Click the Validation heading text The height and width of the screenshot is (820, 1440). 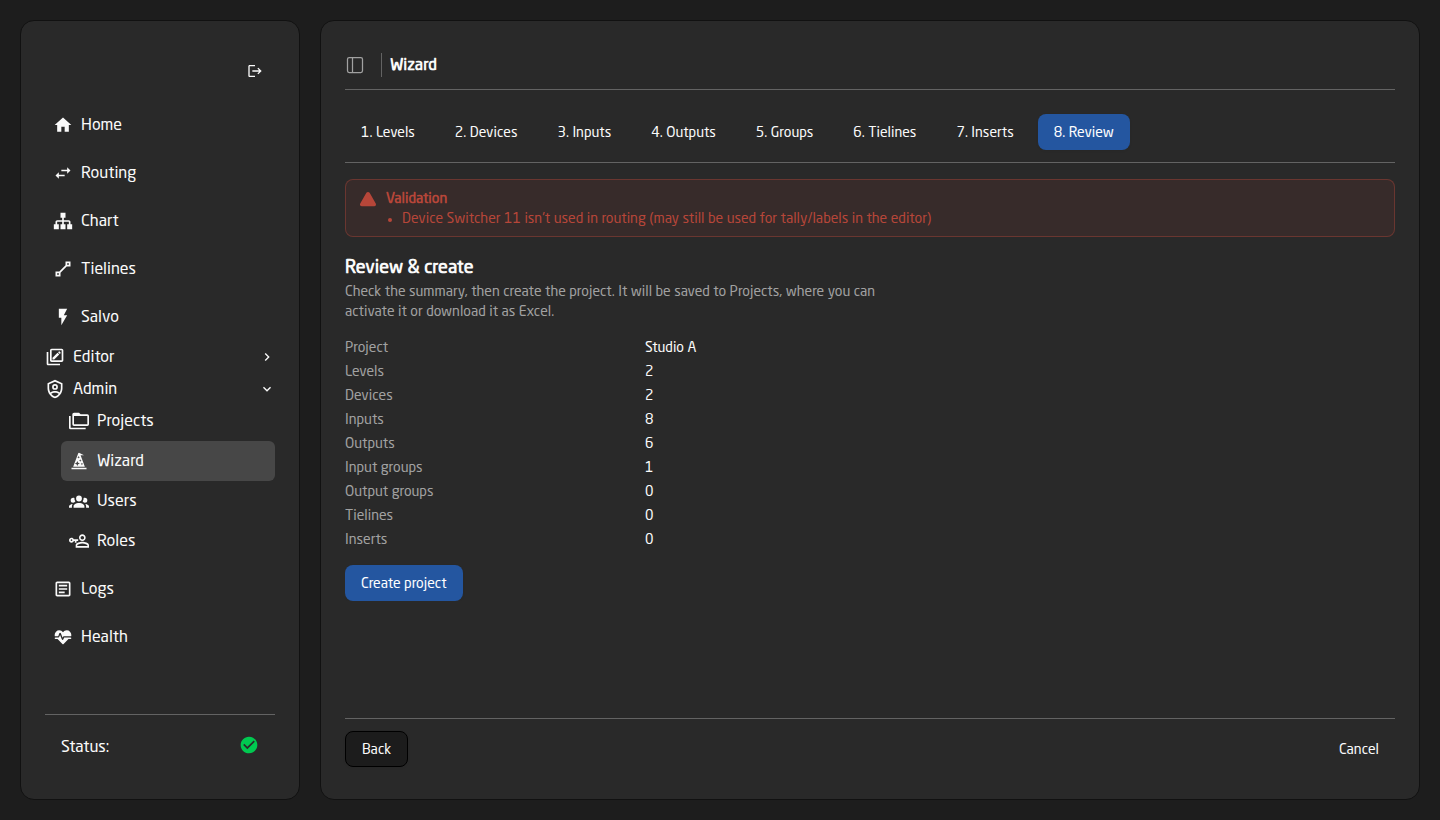[417, 198]
